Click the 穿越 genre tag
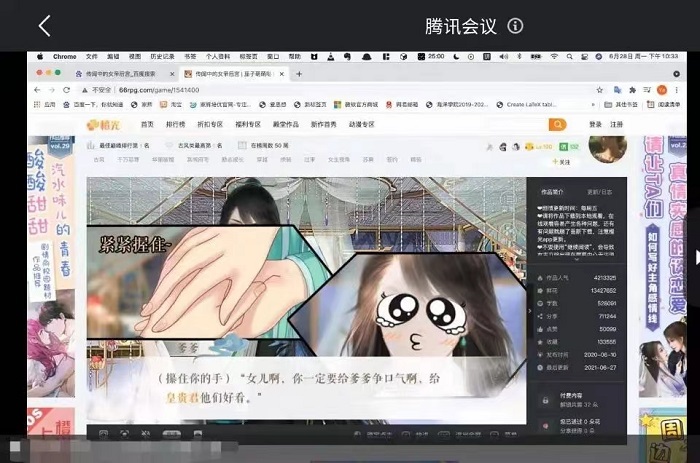700x463 pixels. coord(262,159)
